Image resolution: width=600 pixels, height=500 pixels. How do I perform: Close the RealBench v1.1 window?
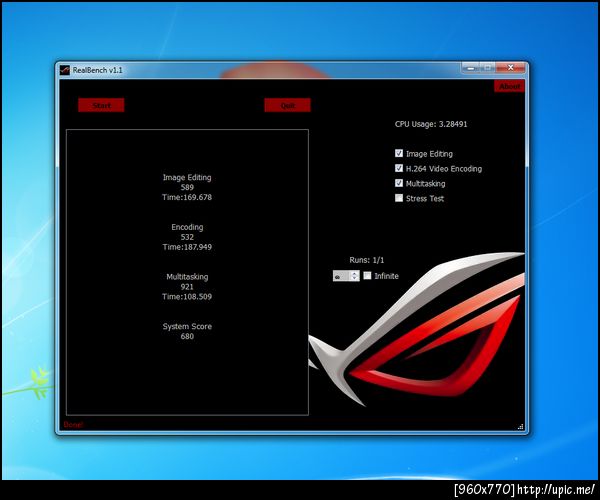[510, 68]
